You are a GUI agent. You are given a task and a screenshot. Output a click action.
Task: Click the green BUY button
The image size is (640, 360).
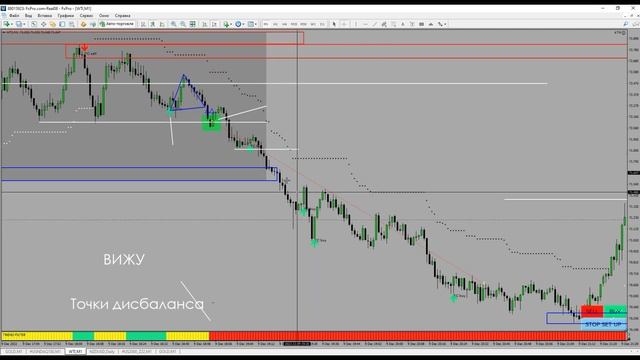coord(615,311)
